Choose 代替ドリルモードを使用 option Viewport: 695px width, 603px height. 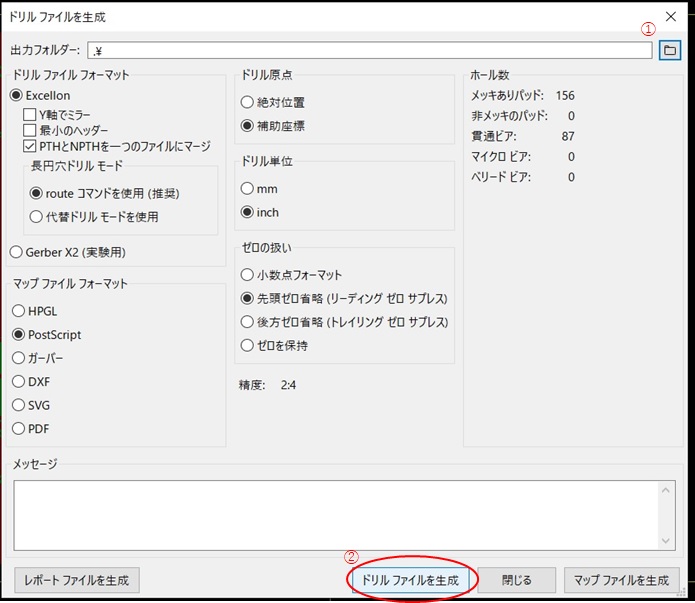[37, 216]
